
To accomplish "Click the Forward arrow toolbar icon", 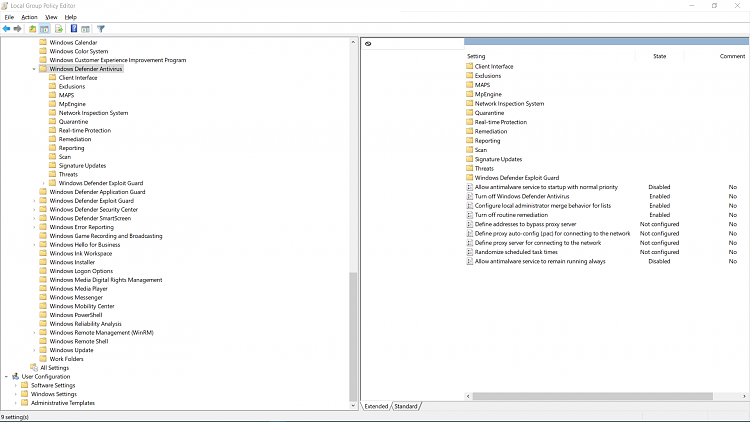I will pyautogui.click(x=18, y=29).
